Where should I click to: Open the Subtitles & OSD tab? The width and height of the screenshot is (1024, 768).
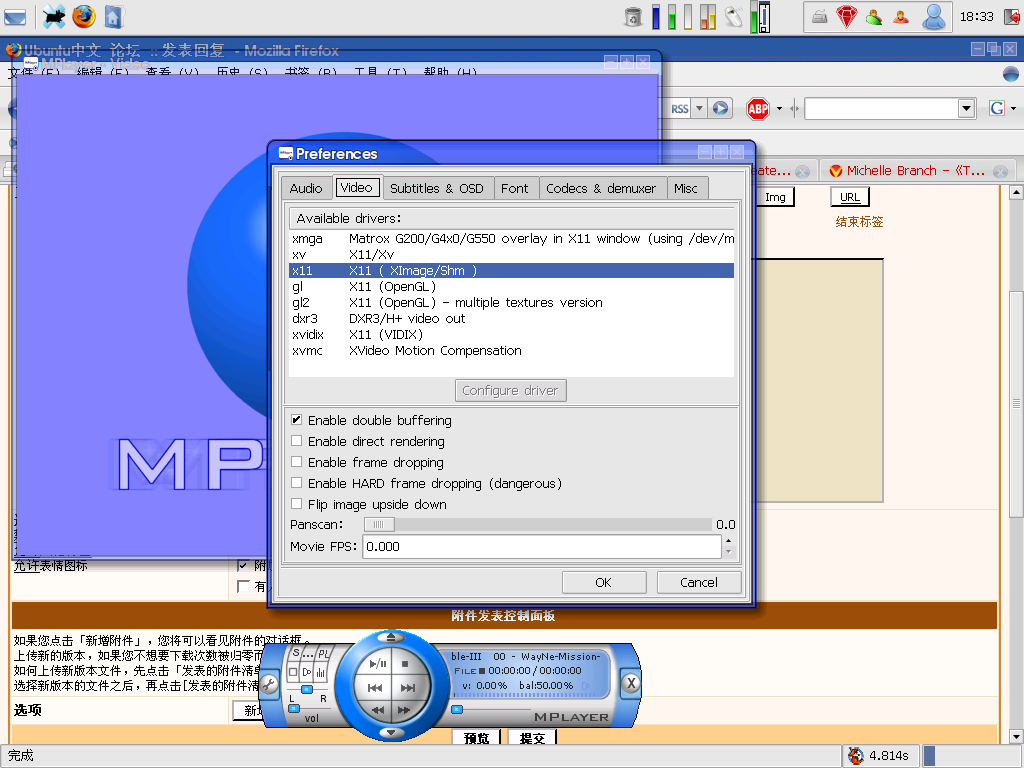(x=437, y=188)
